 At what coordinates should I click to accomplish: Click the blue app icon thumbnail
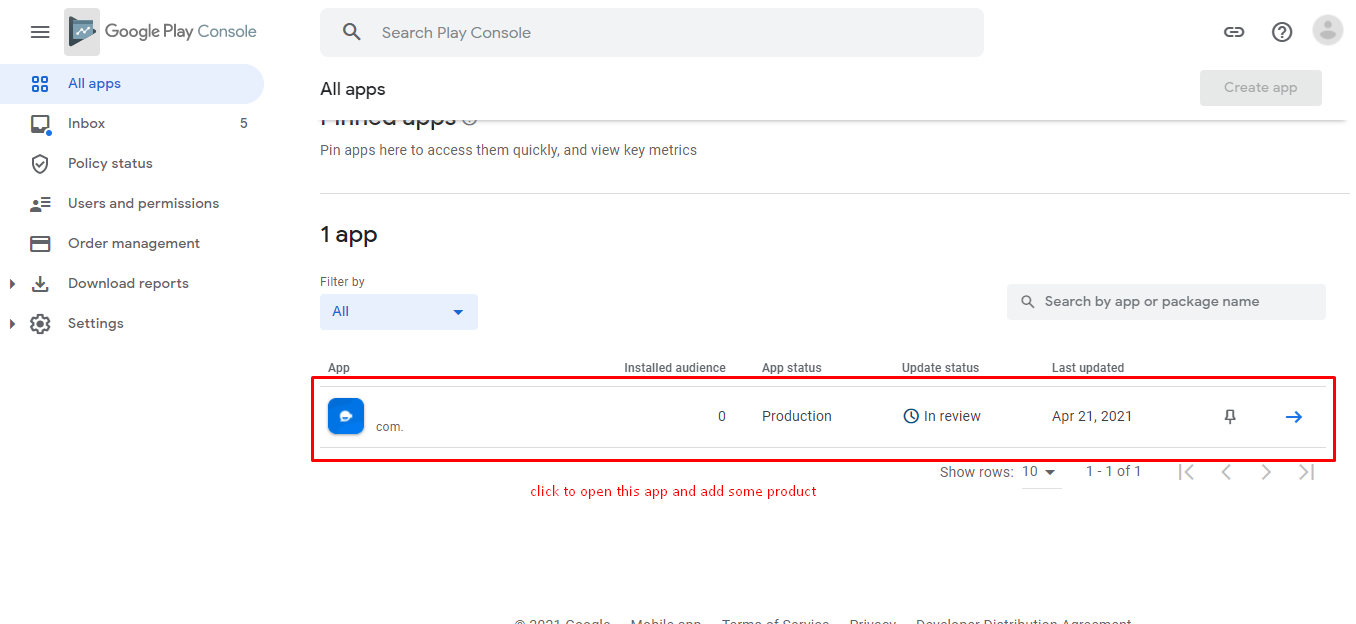346,416
